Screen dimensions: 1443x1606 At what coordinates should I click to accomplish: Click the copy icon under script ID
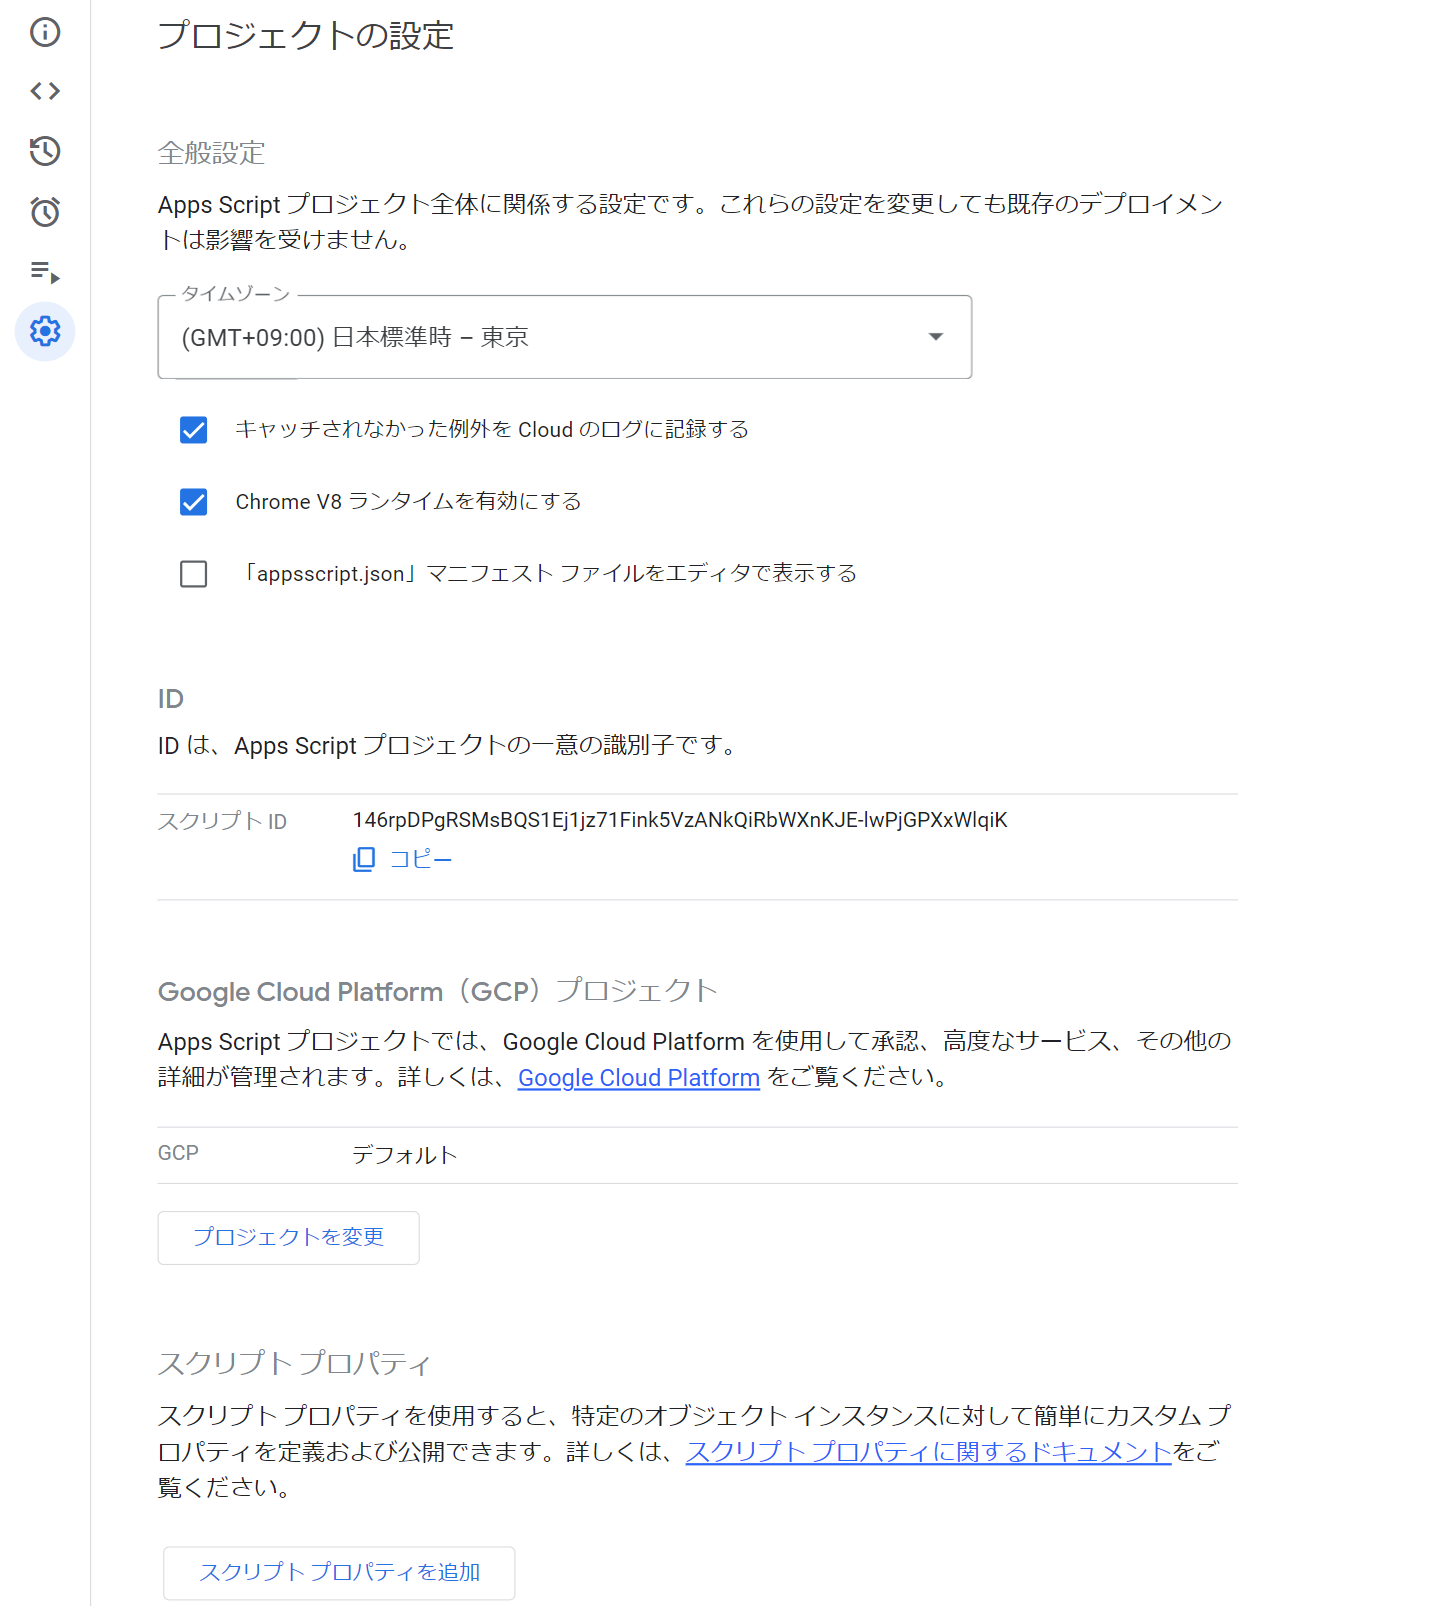[x=364, y=859]
